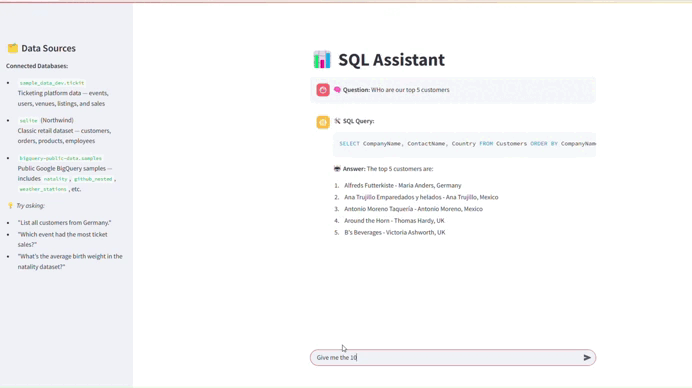
Task: Click the average birth weight suggestion
Action: pos(70,261)
